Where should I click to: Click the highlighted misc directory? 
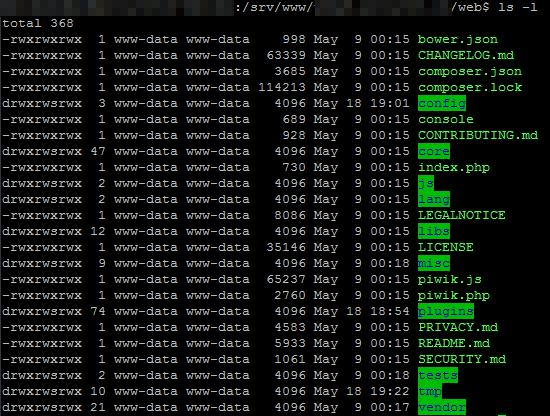434,263
